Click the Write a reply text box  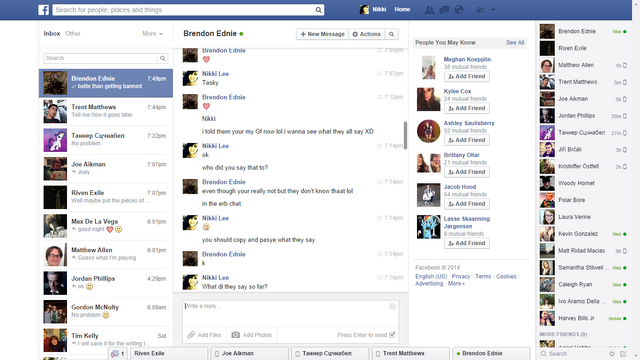(286, 313)
